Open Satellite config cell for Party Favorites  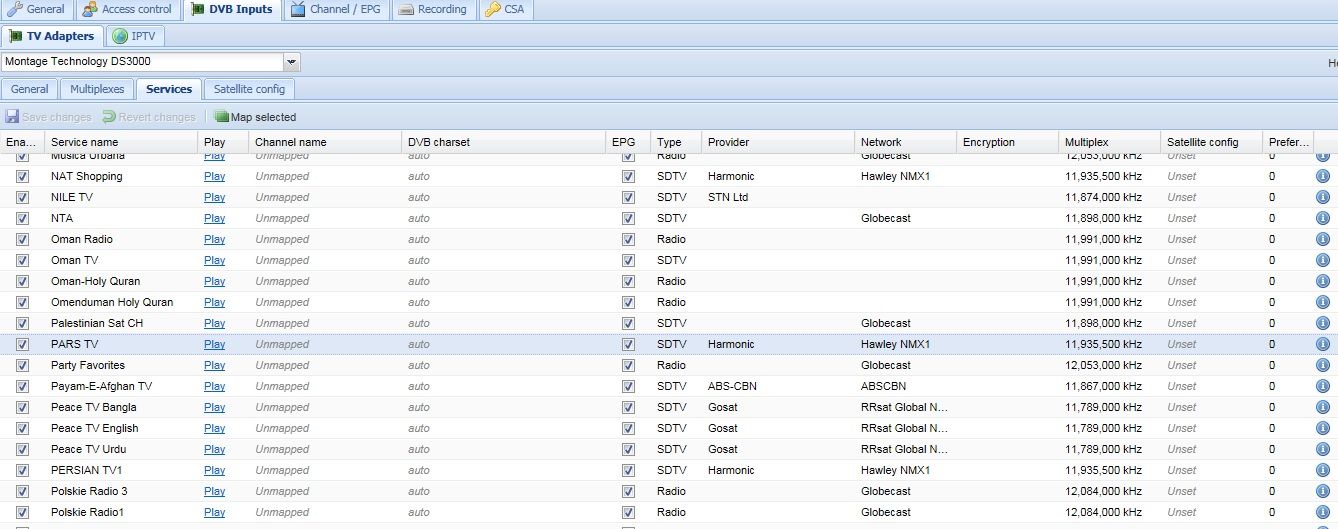[1181, 365]
